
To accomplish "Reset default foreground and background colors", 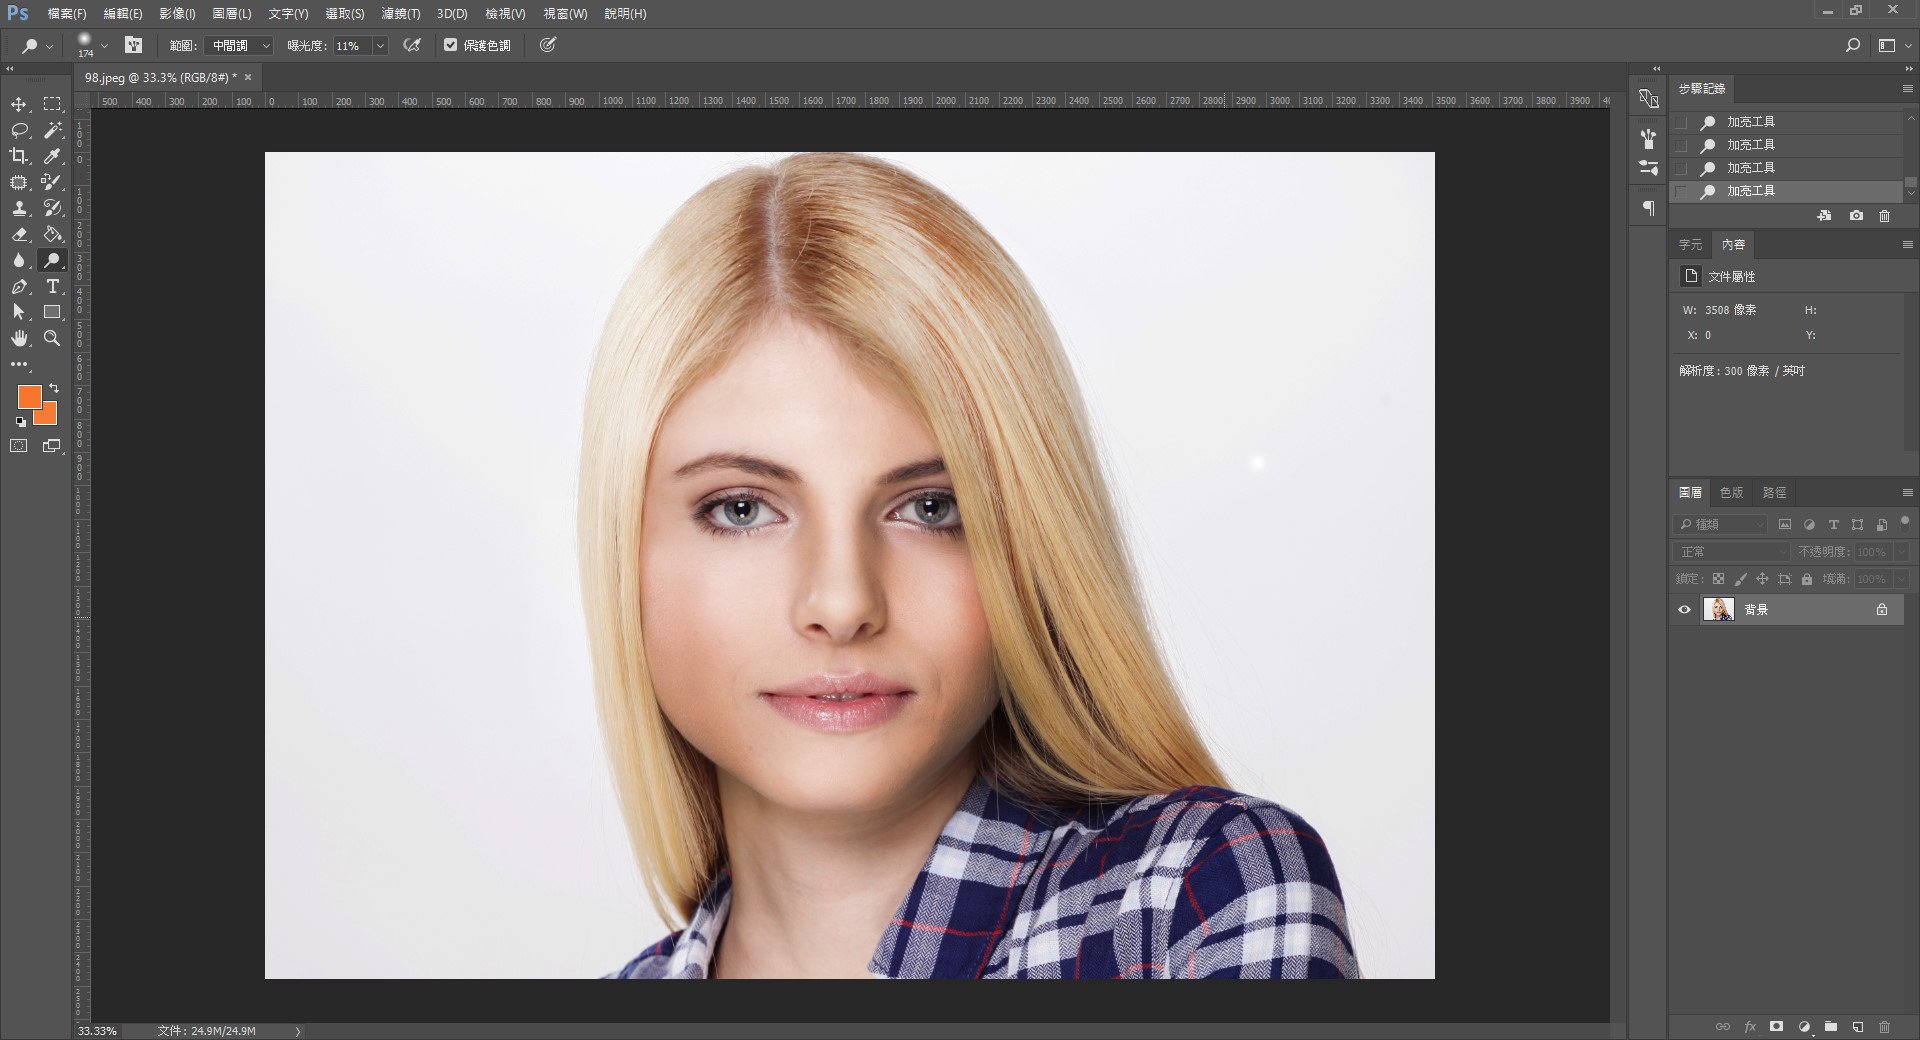I will click(21, 422).
